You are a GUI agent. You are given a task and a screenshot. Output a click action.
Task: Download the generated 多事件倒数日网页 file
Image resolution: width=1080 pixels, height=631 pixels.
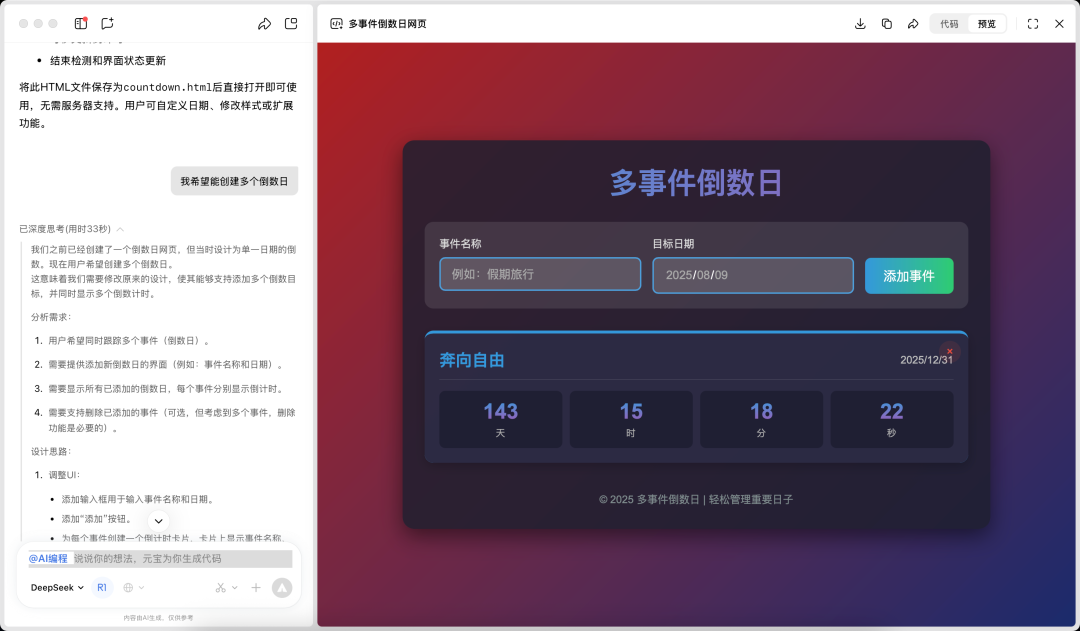pos(860,23)
